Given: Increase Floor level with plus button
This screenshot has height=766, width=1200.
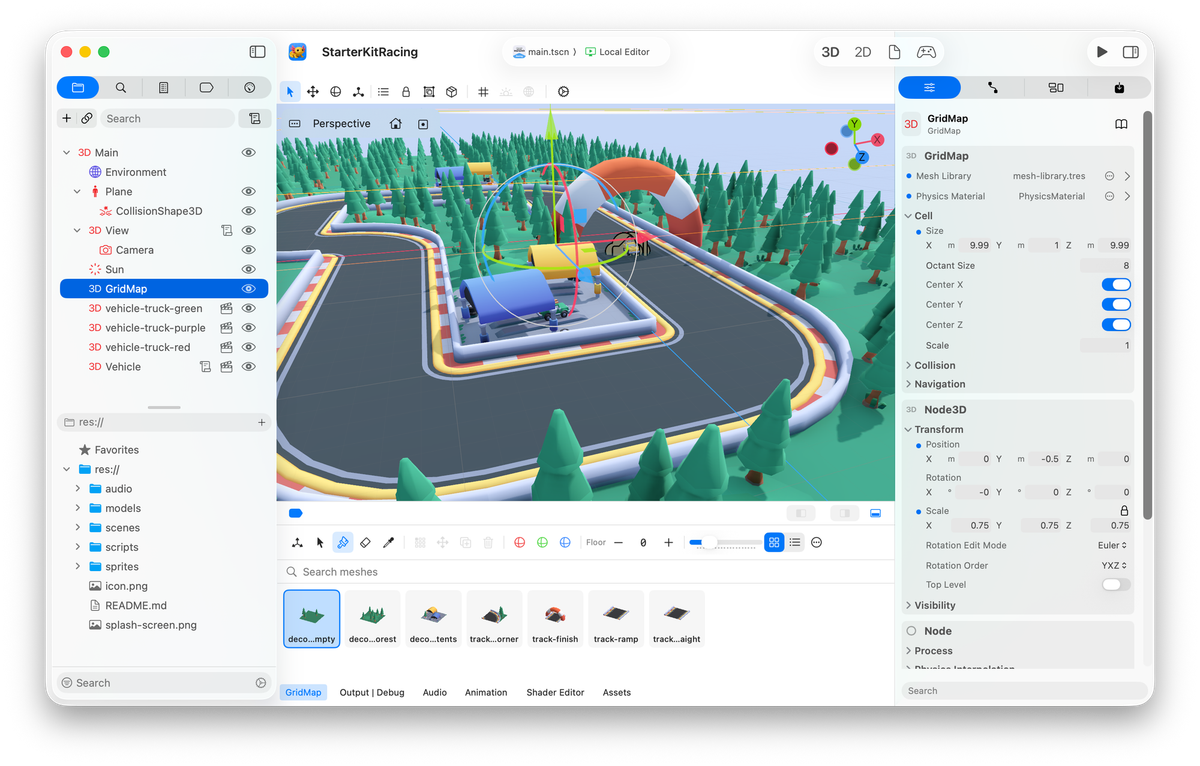Looking at the screenshot, I should (x=669, y=542).
